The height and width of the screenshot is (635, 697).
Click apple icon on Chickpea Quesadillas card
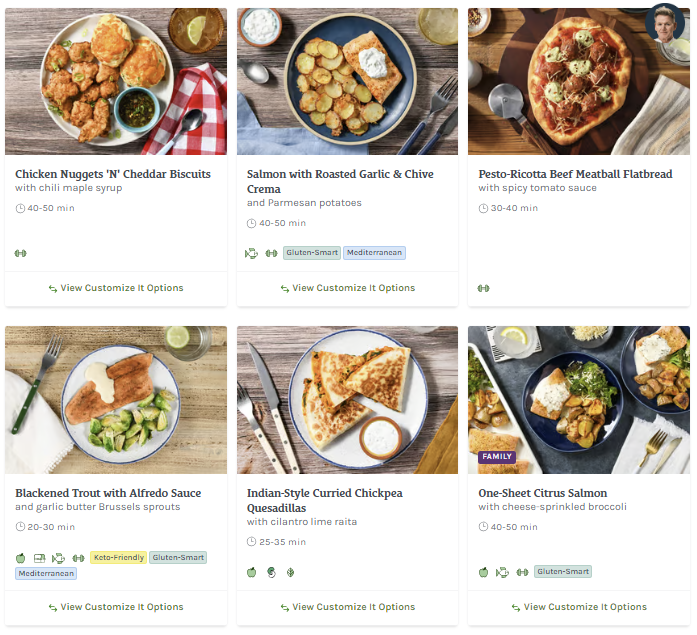coord(252,572)
